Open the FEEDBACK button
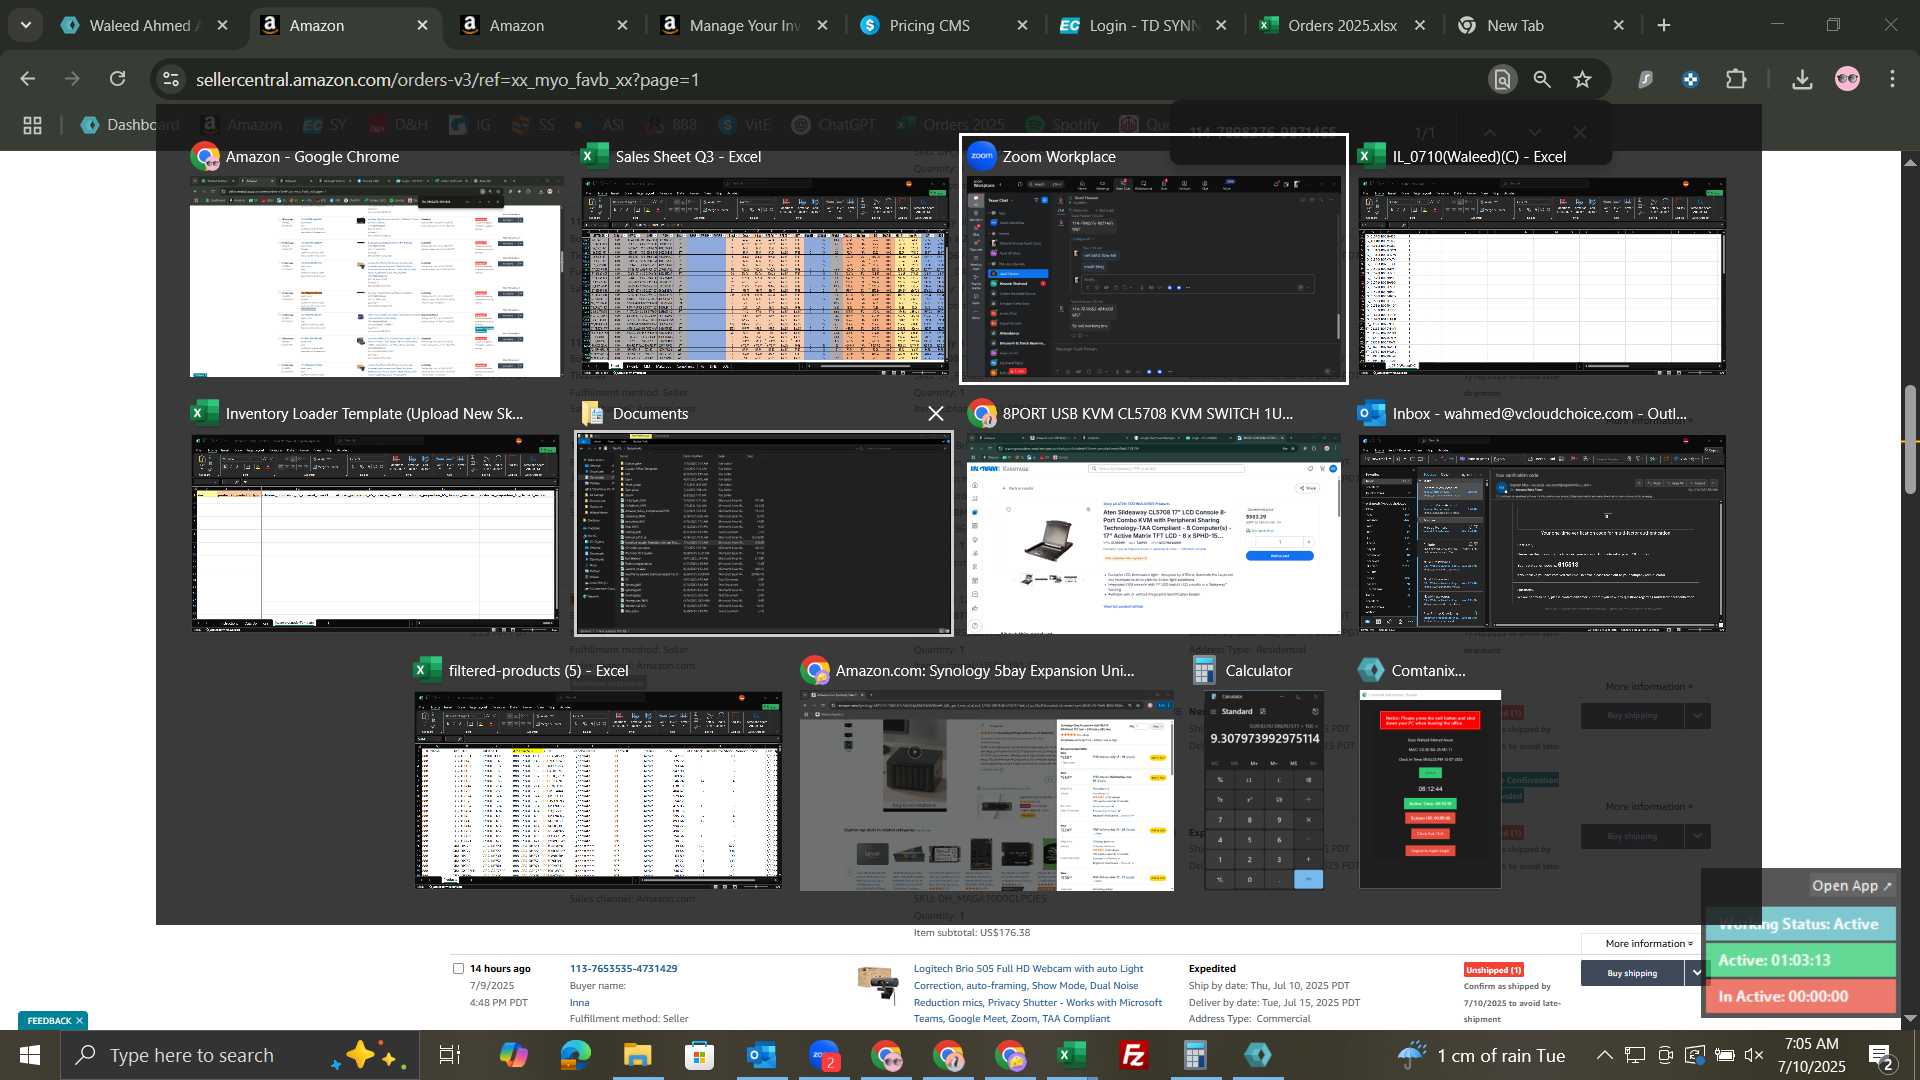1920x1080 pixels. coord(49,1020)
